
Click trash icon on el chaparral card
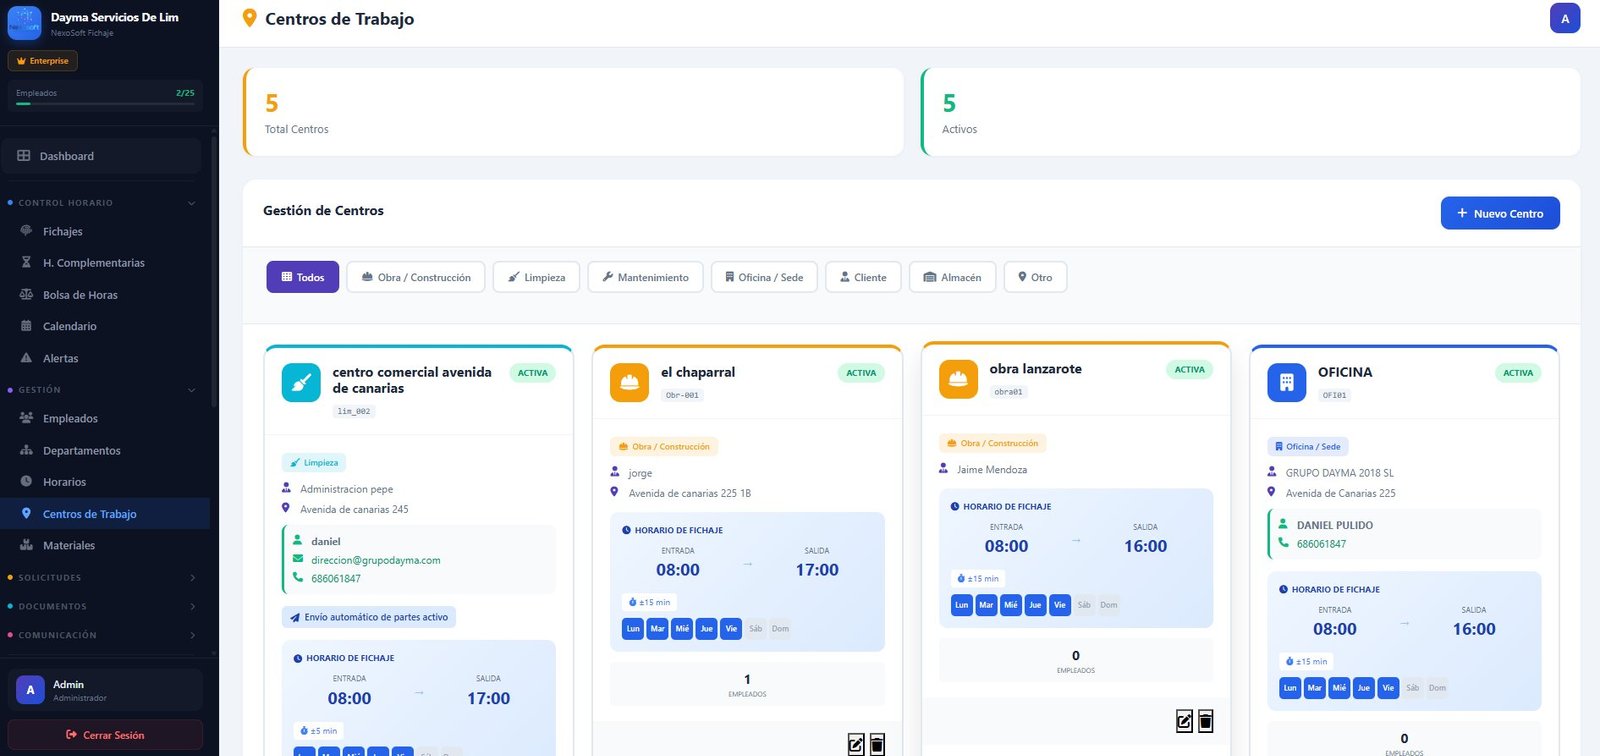click(877, 744)
